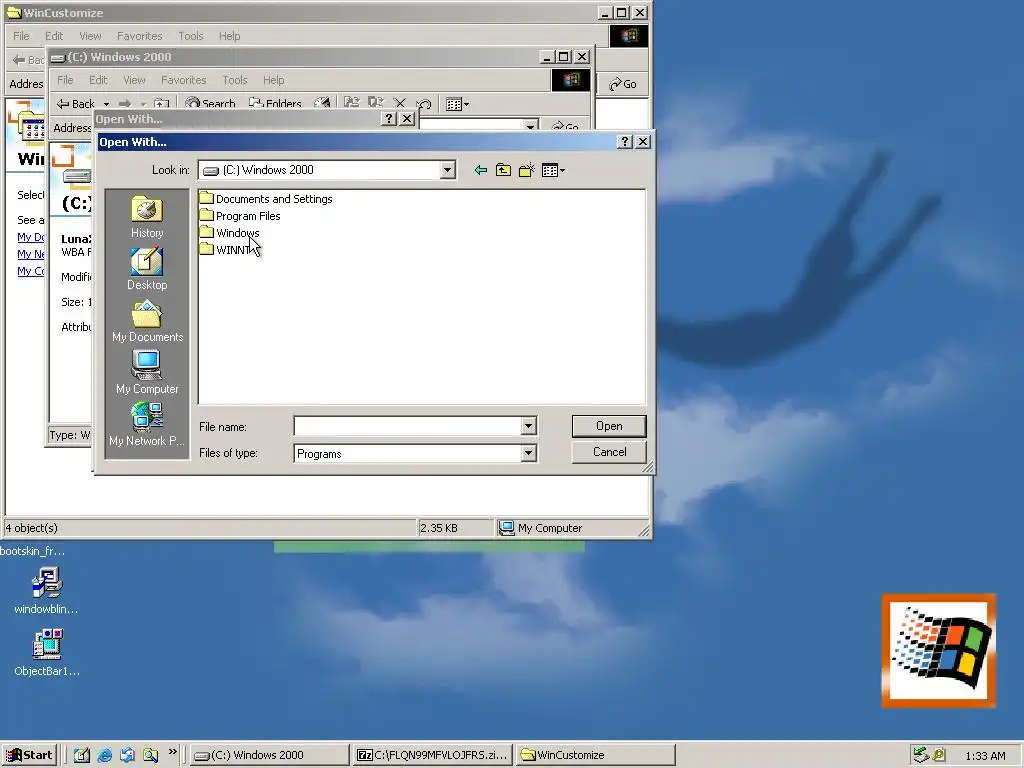This screenshot has width=1024, height=768.
Task: Open Back history dropdown in (C:) window toolbar
Action: 106,104
